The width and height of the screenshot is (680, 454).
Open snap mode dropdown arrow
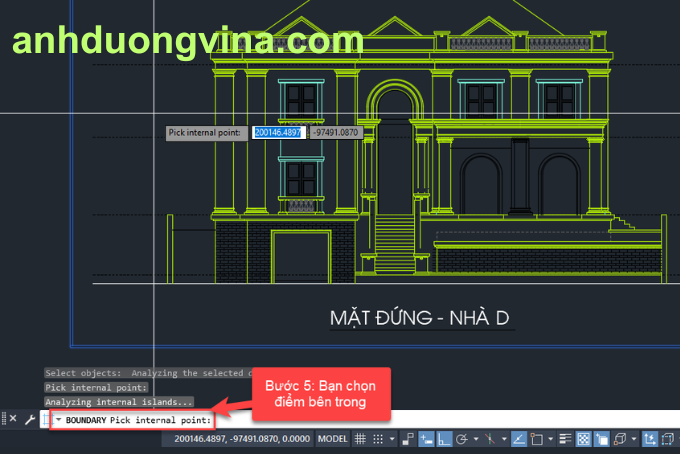tap(392, 439)
